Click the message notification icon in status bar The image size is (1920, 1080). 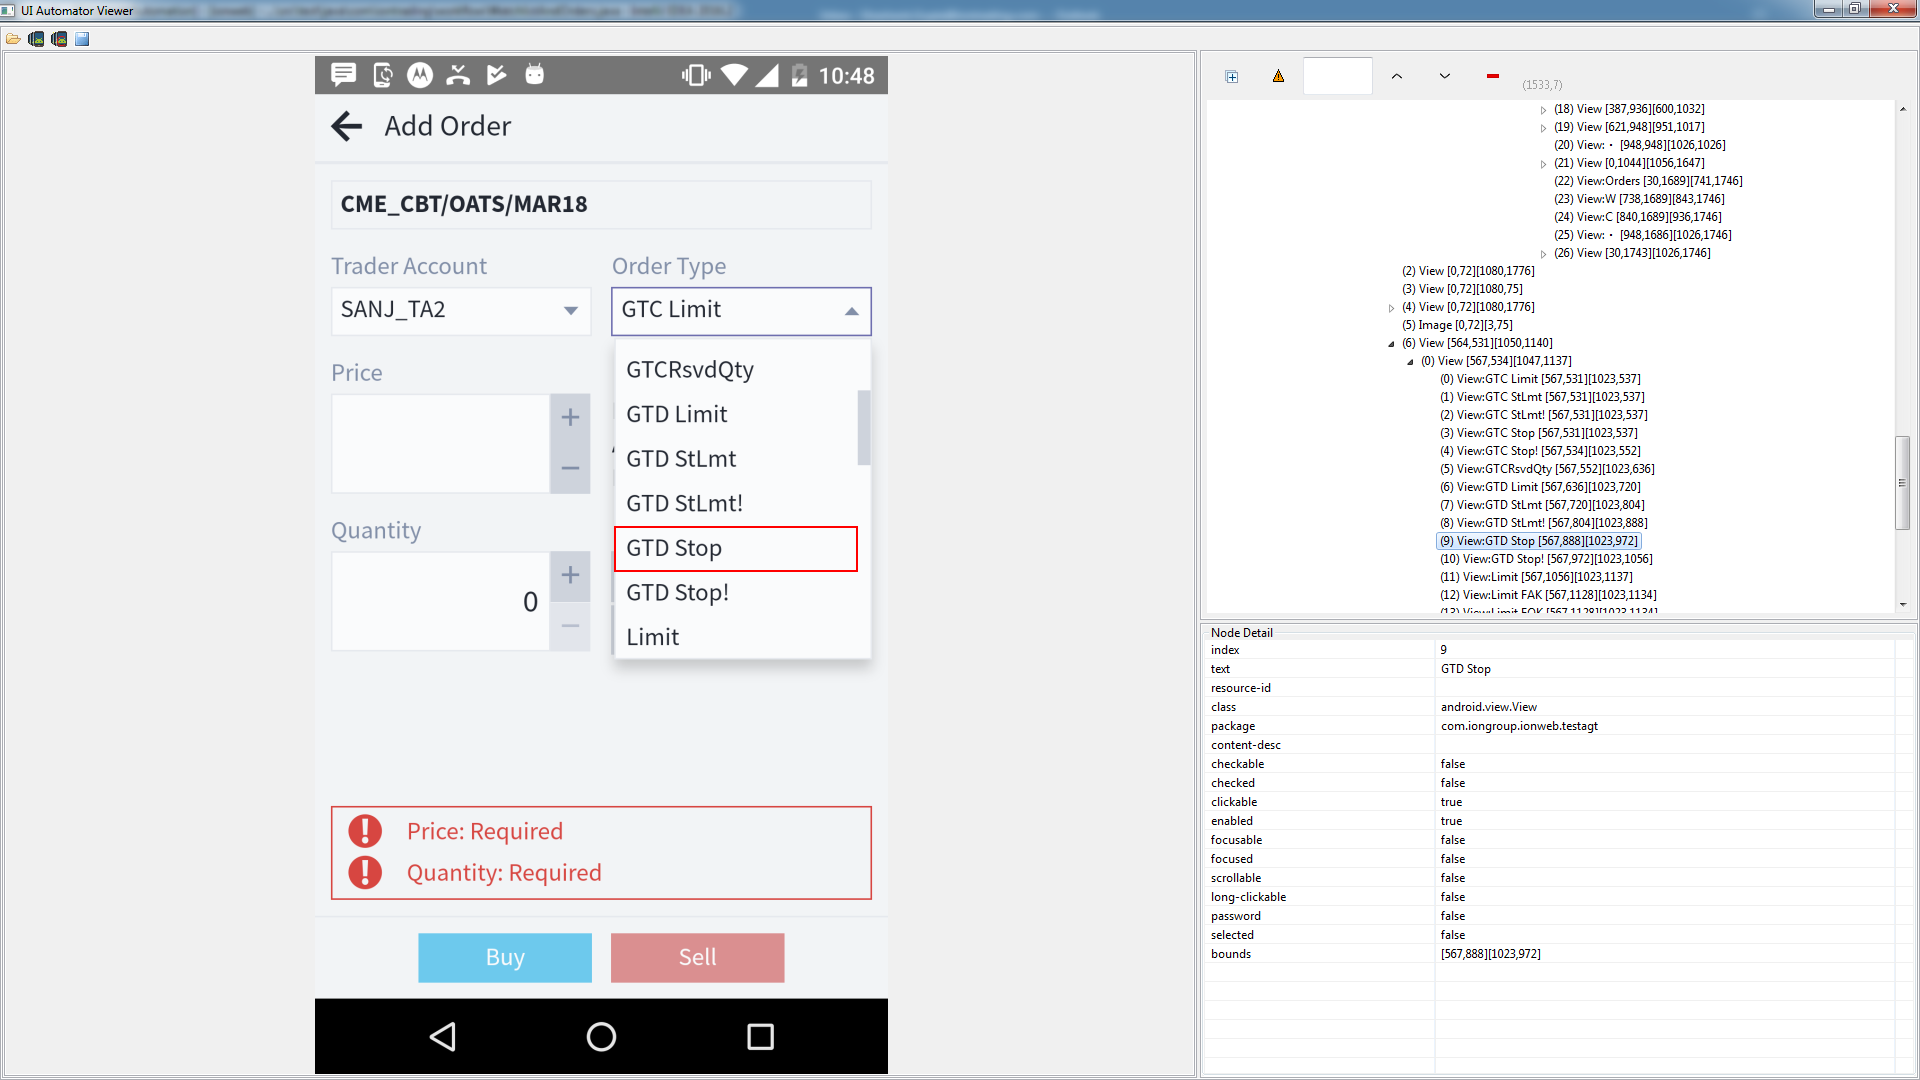click(343, 74)
